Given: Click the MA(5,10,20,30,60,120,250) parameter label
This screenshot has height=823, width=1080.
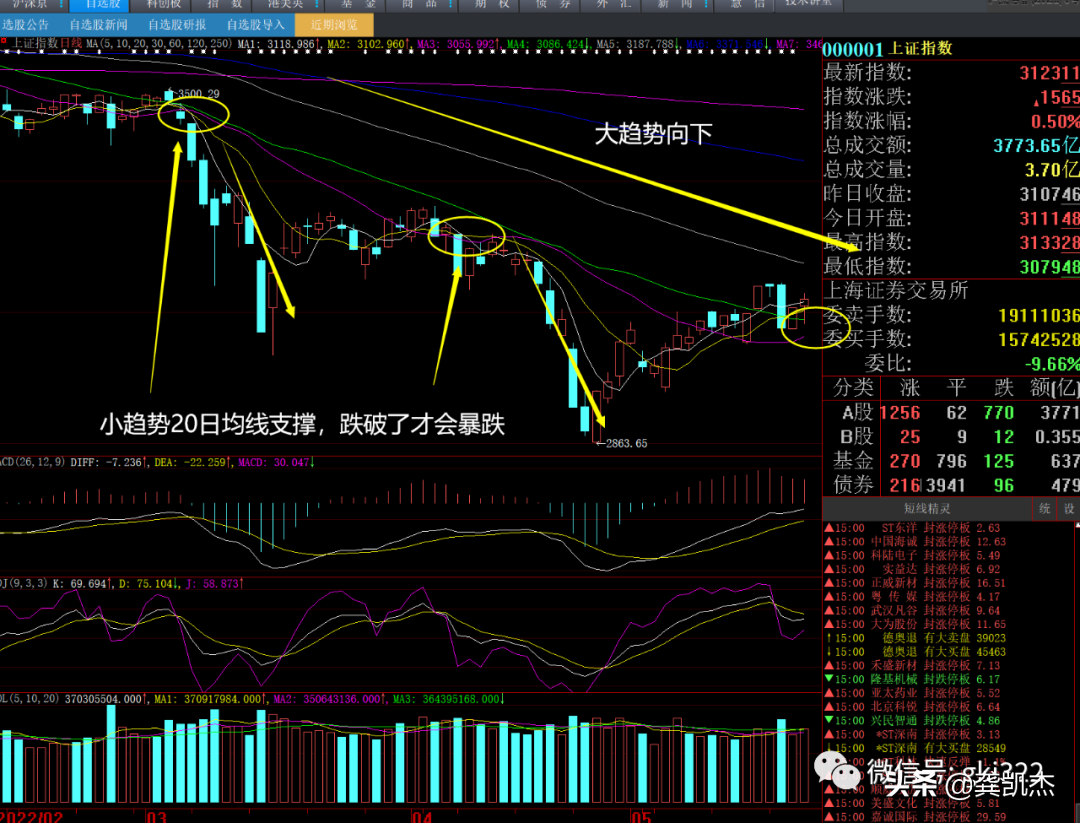Looking at the screenshot, I should pyautogui.click(x=159, y=45).
